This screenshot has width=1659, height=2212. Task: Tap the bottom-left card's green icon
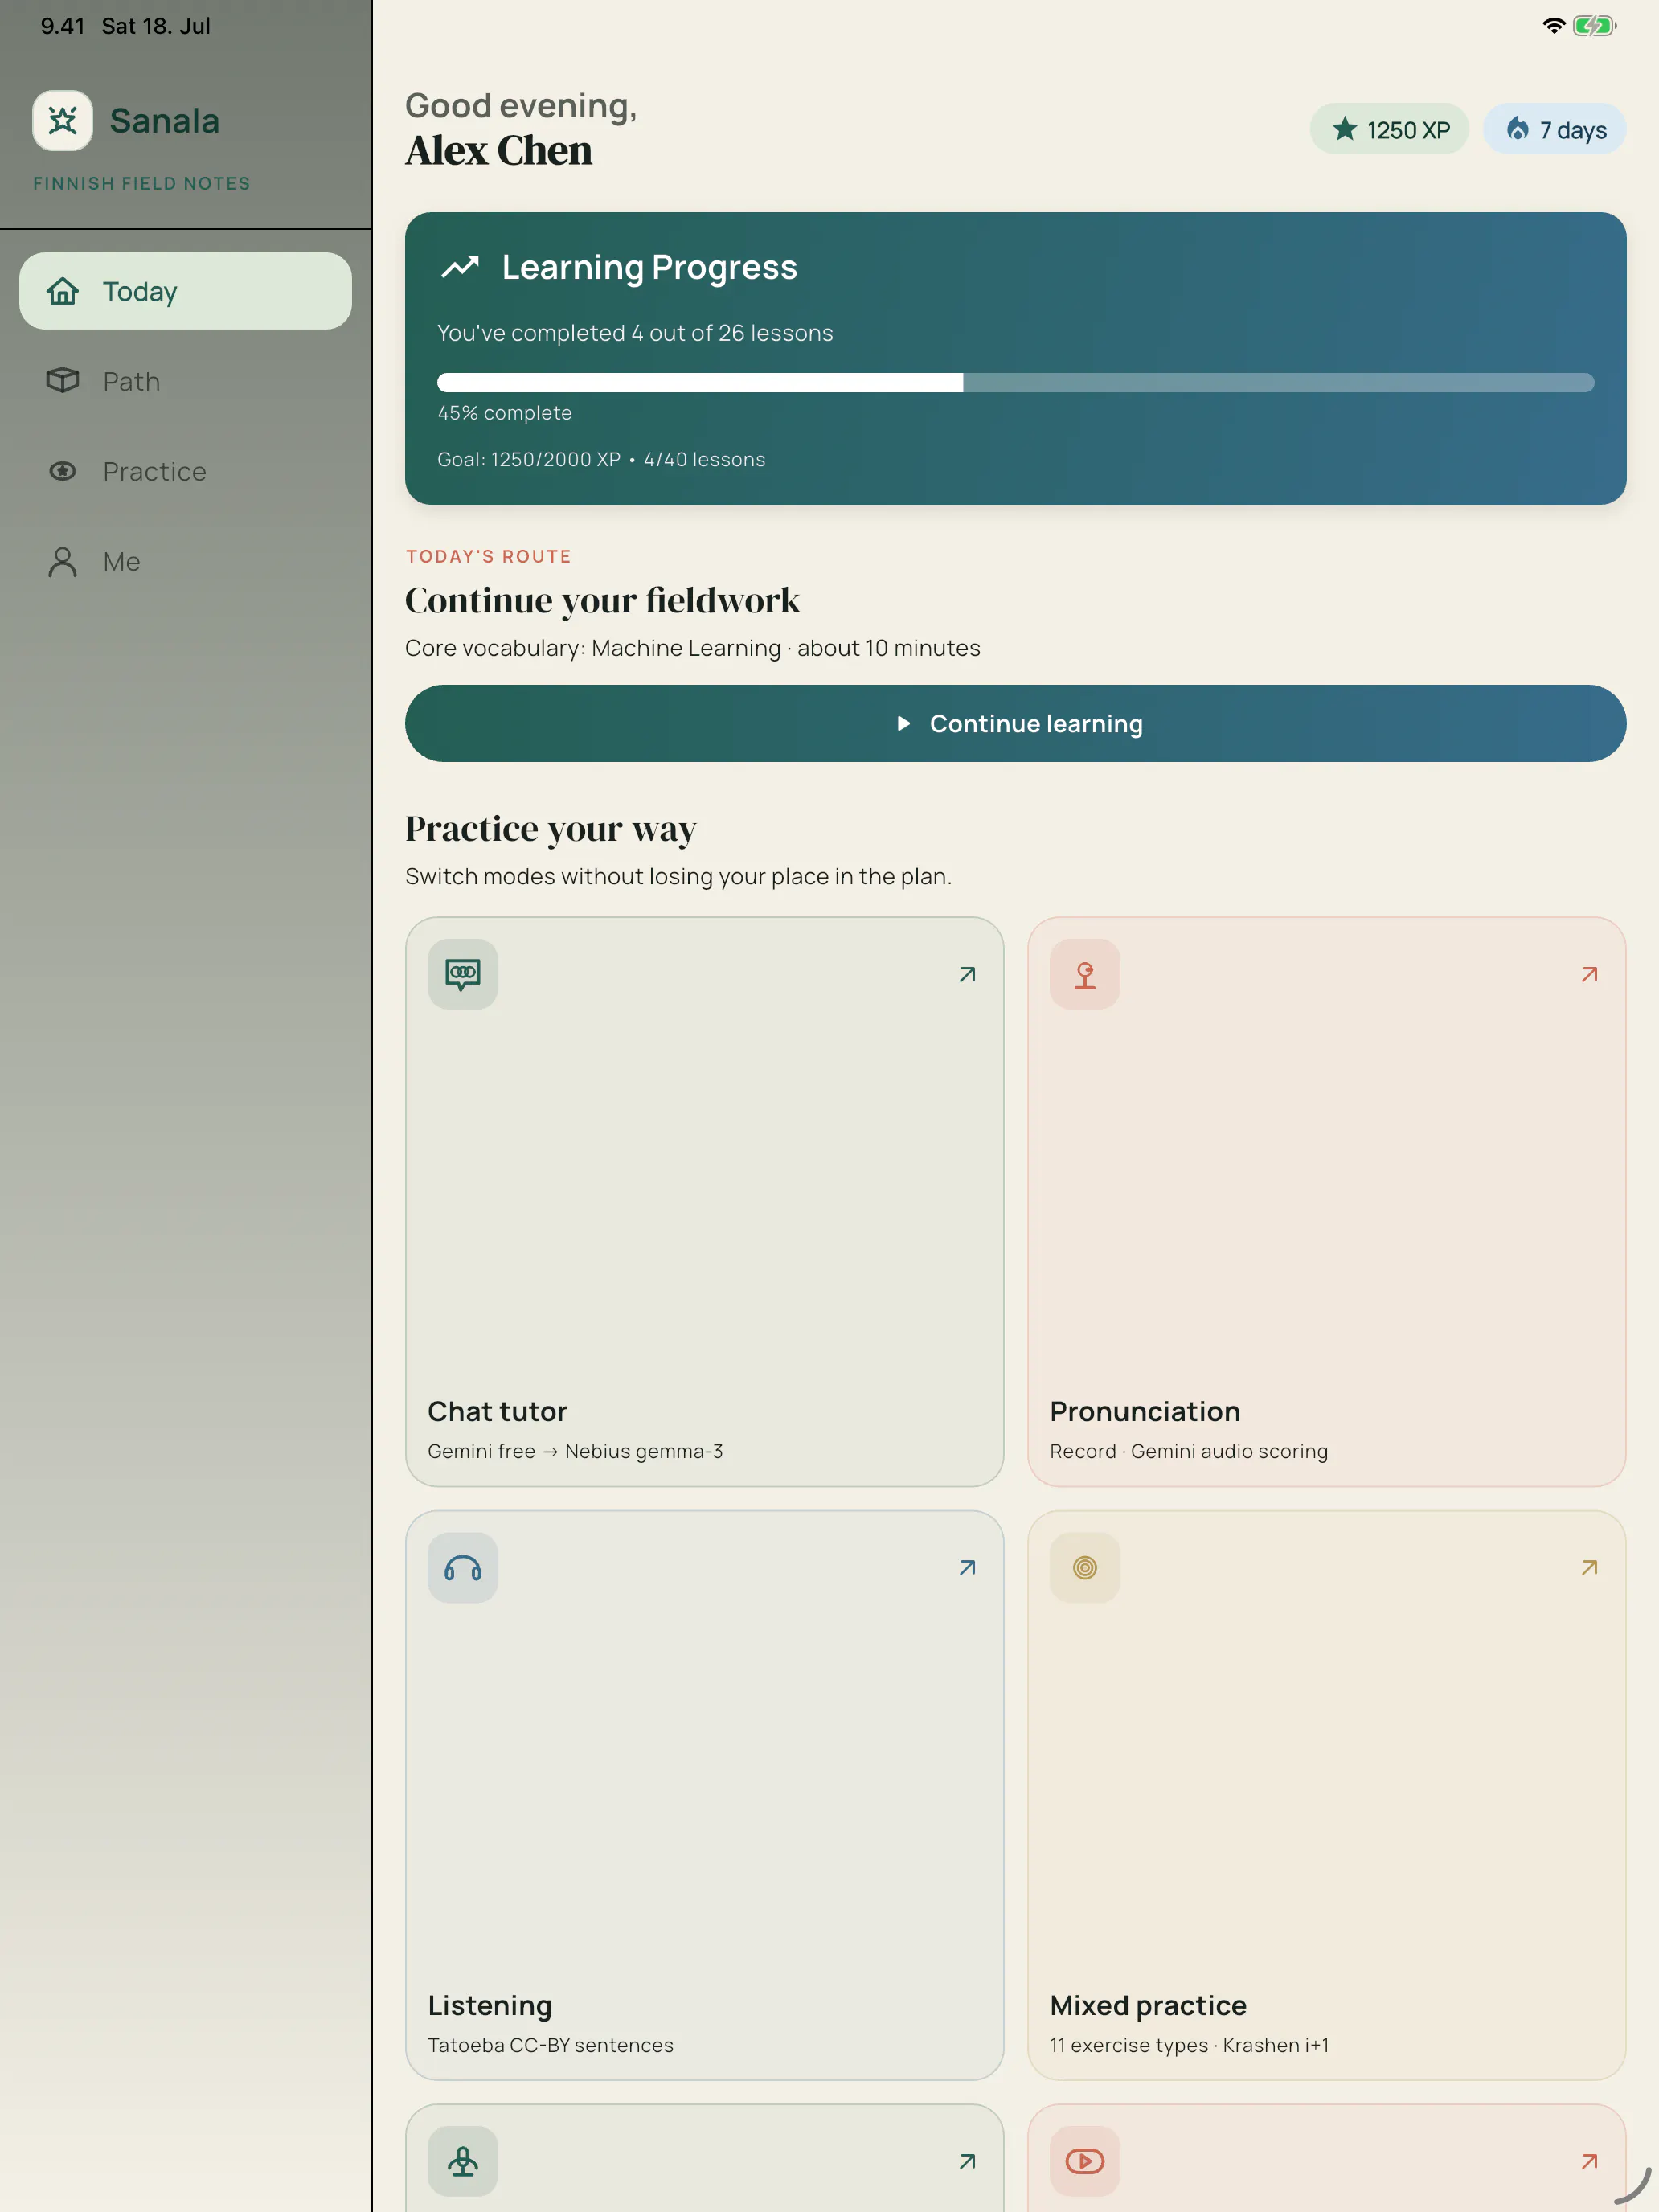tap(463, 2162)
